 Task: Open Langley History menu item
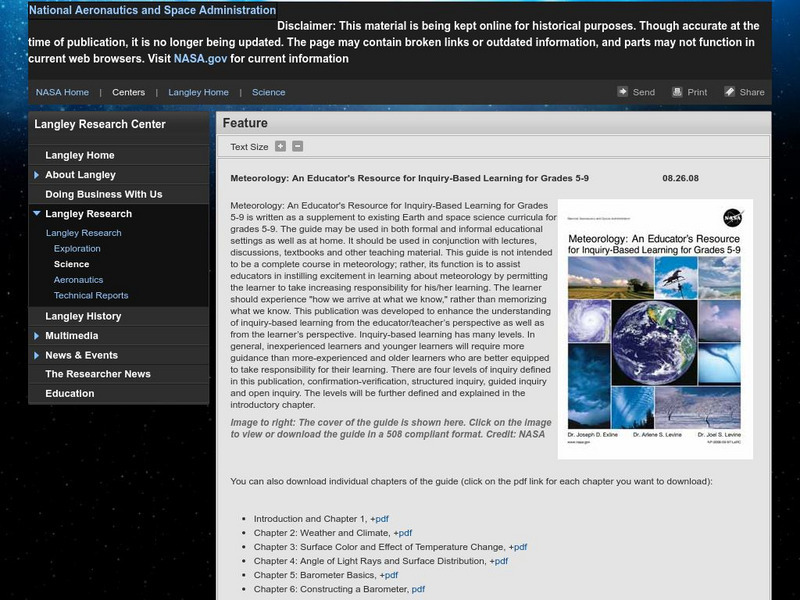pos(83,316)
